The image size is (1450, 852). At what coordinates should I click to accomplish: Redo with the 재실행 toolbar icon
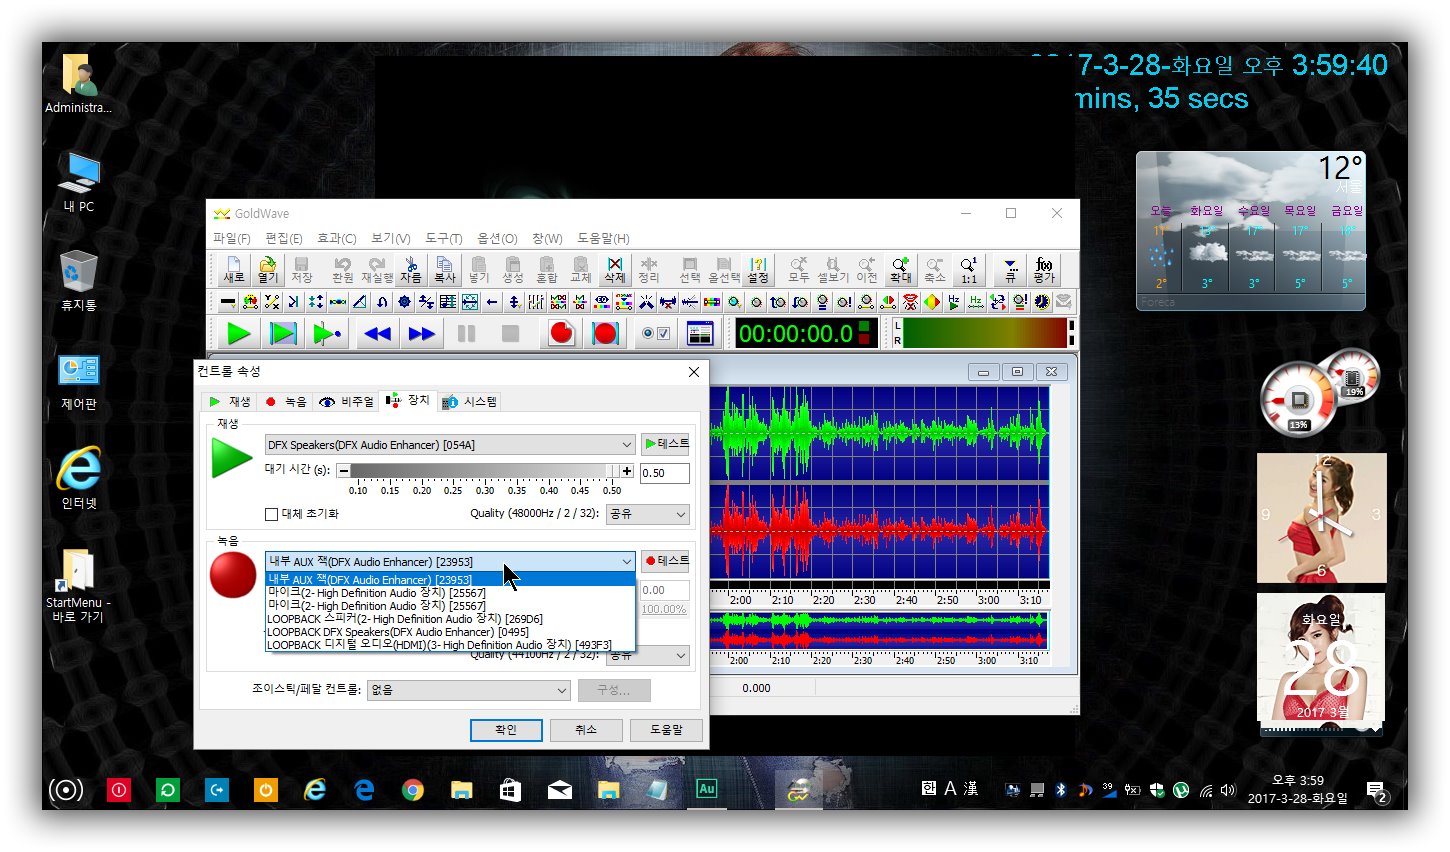click(x=377, y=269)
